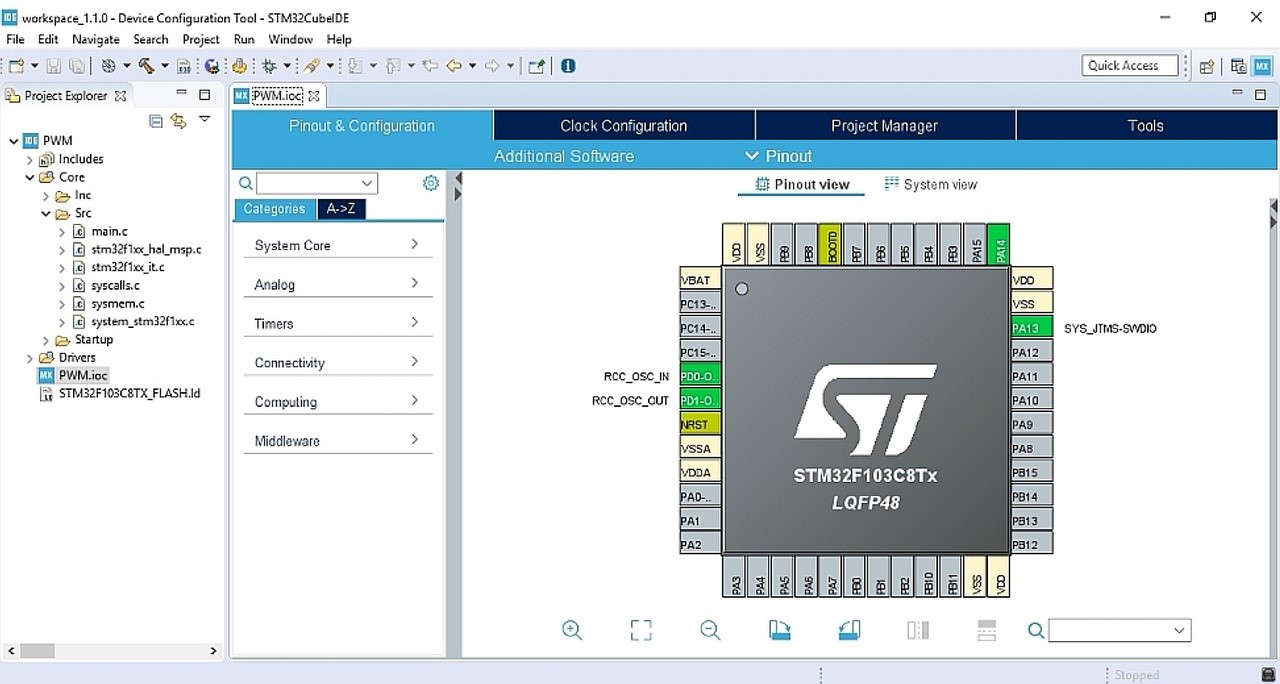1280x684 pixels.
Task: Zoom in on the chip pinout
Action: click(x=572, y=630)
